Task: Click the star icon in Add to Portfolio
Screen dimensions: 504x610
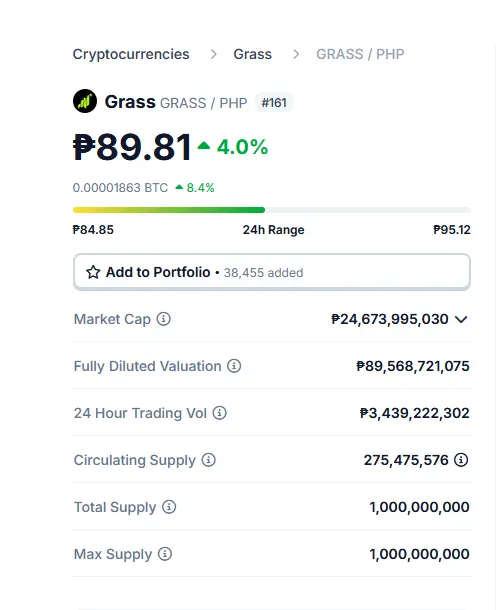Action: coord(93,272)
